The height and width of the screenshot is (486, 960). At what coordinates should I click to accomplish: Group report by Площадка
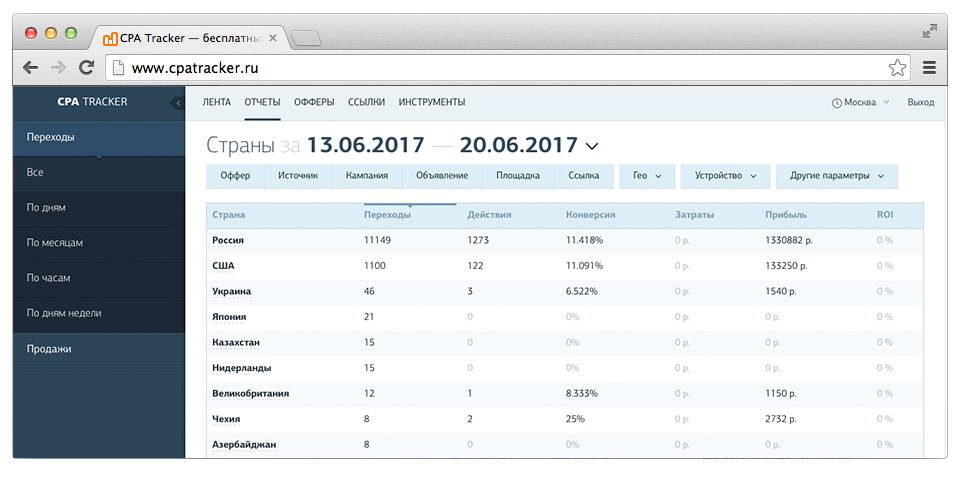click(518, 176)
